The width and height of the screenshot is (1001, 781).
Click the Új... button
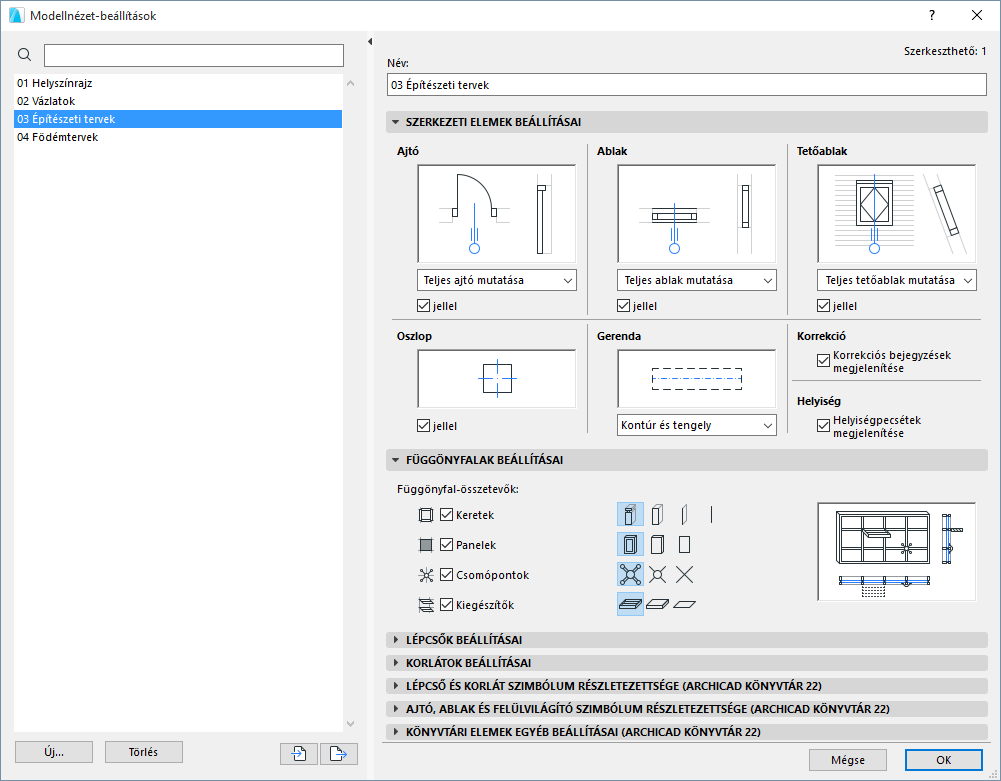click(x=53, y=752)
